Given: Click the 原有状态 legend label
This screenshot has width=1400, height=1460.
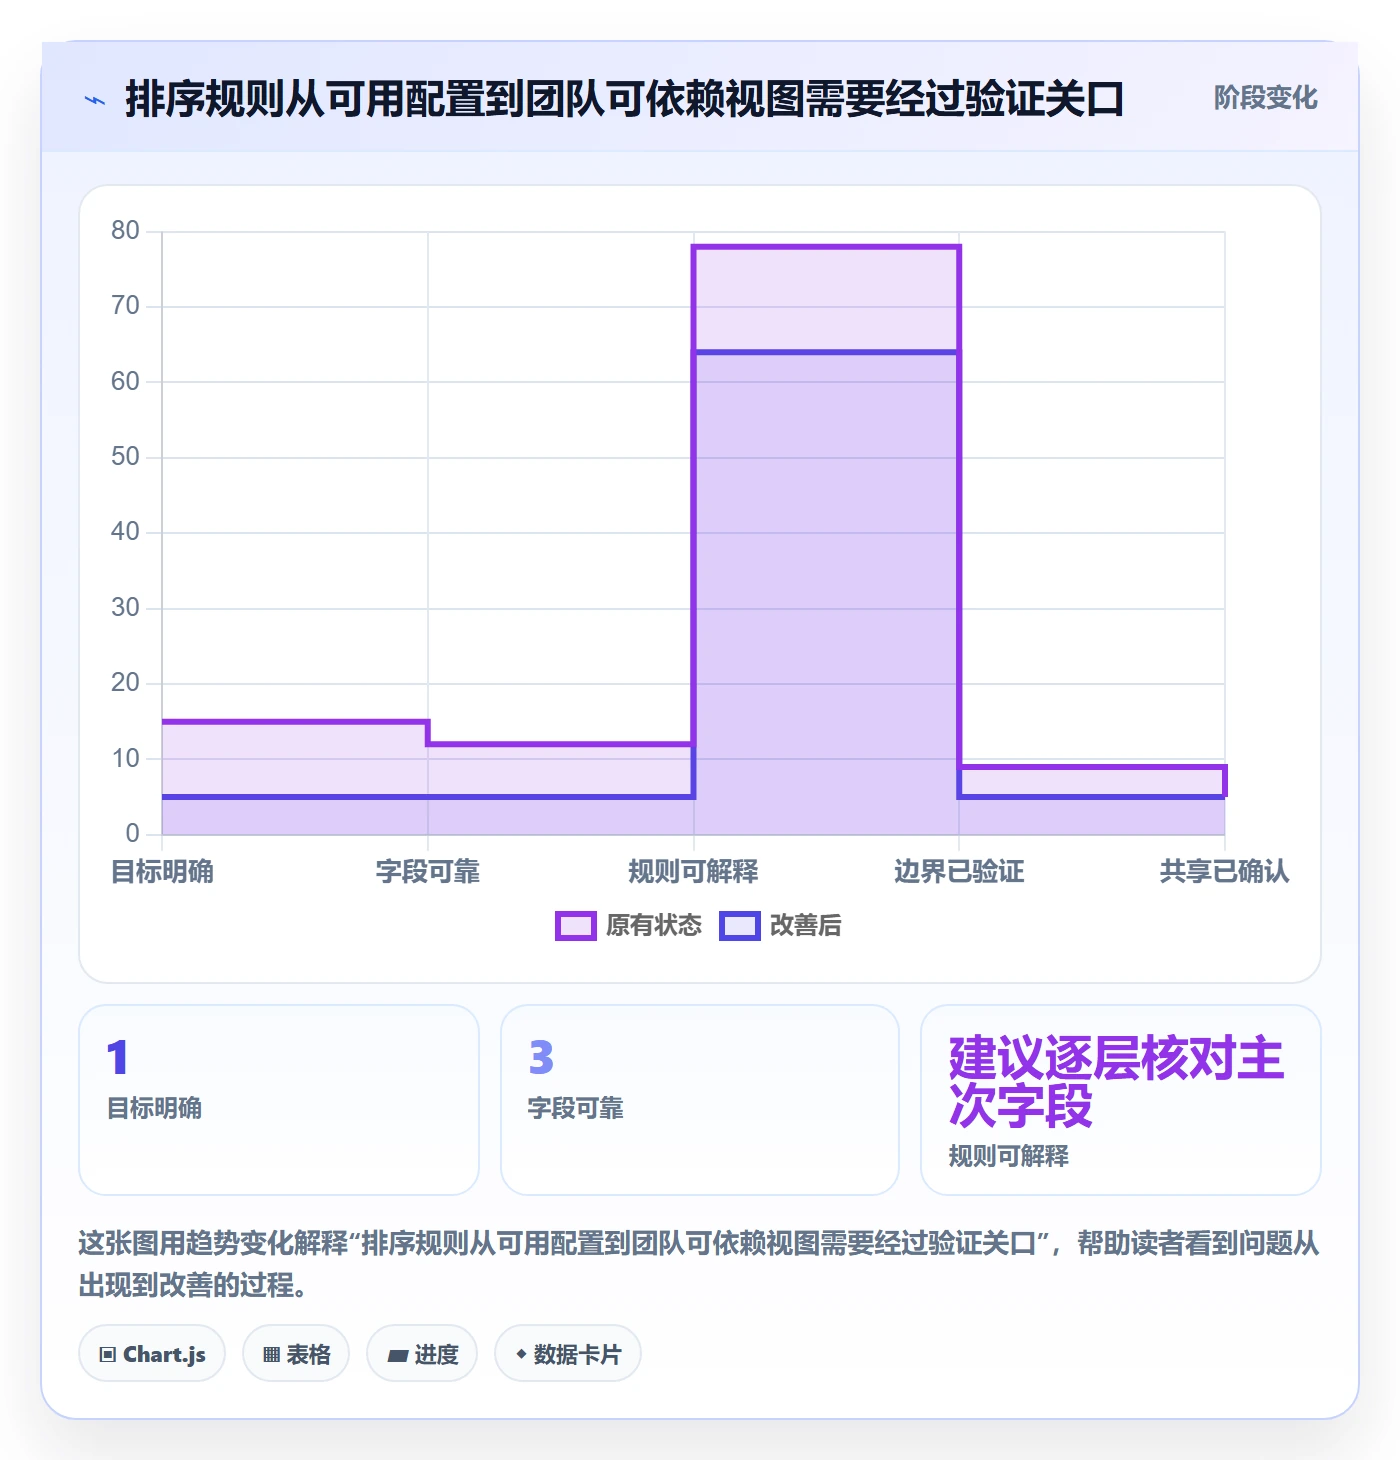Looking at the screenshot, I should coord(654,926).
